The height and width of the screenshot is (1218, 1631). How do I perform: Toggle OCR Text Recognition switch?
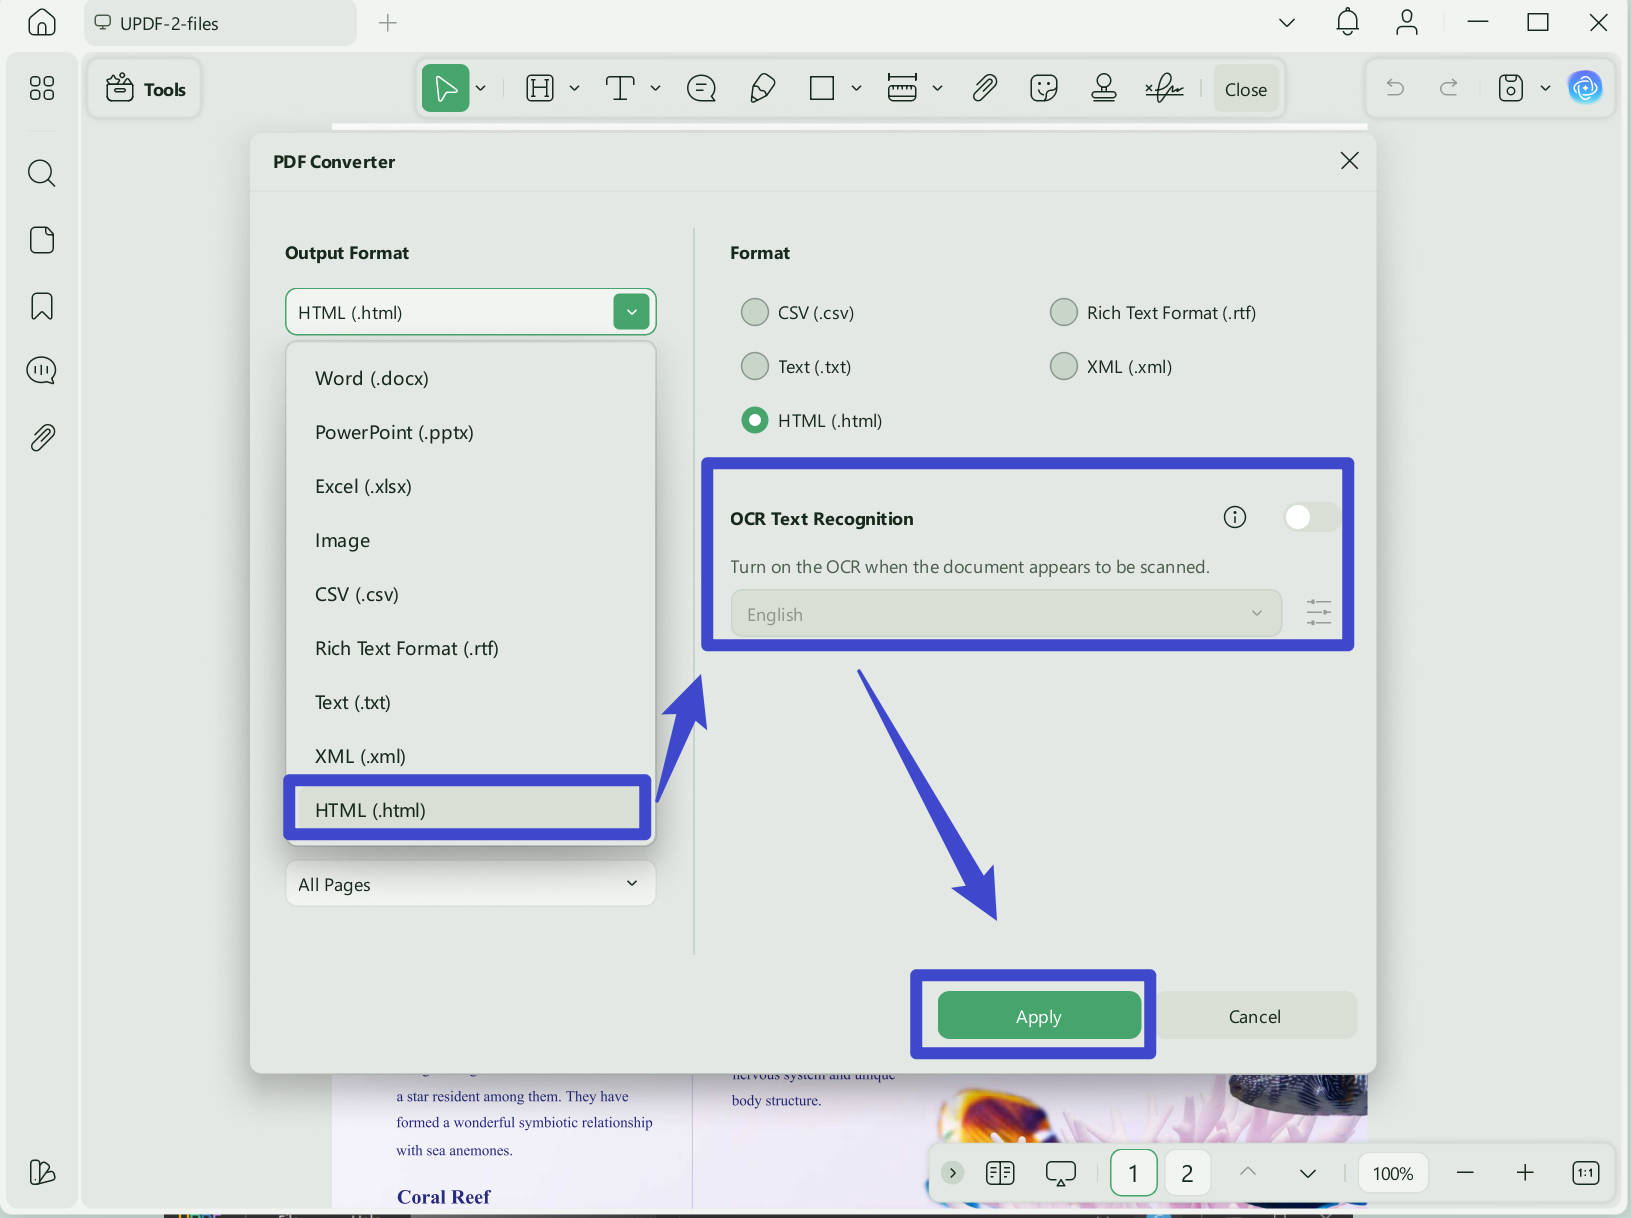1312,517
